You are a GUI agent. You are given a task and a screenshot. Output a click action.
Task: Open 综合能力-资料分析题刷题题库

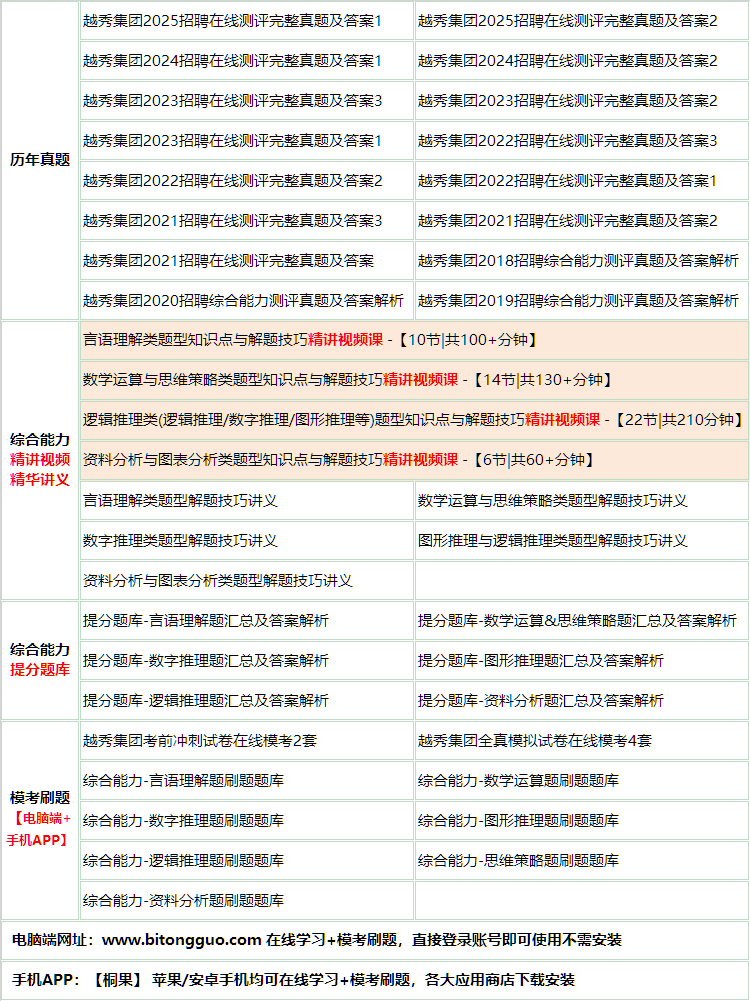[183, 900]
